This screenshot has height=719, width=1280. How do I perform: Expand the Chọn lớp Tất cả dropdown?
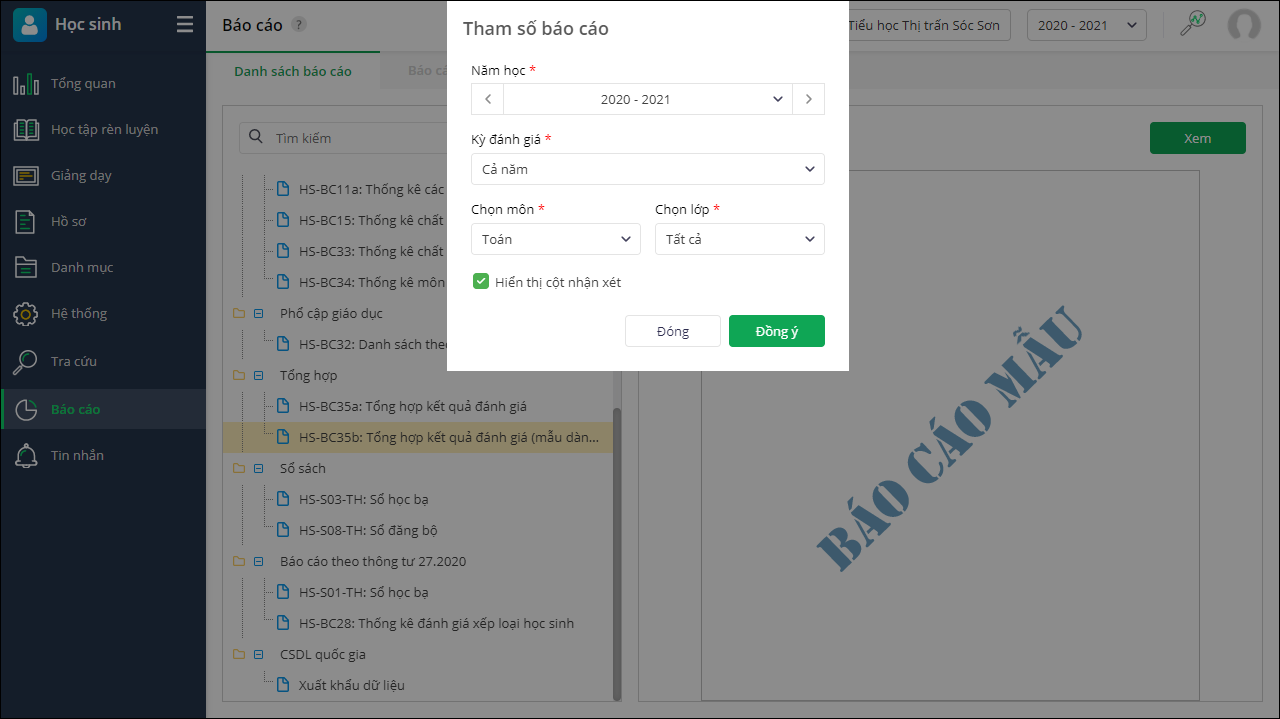click(740, 239)
